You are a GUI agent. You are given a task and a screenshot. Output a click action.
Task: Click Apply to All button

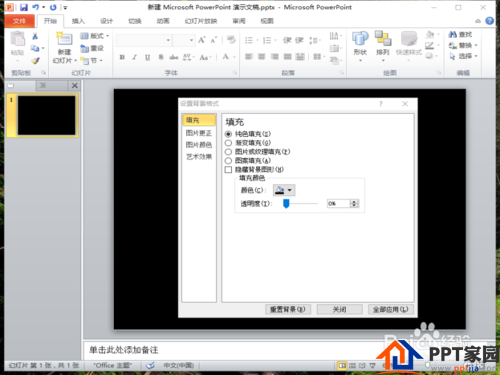390,309
